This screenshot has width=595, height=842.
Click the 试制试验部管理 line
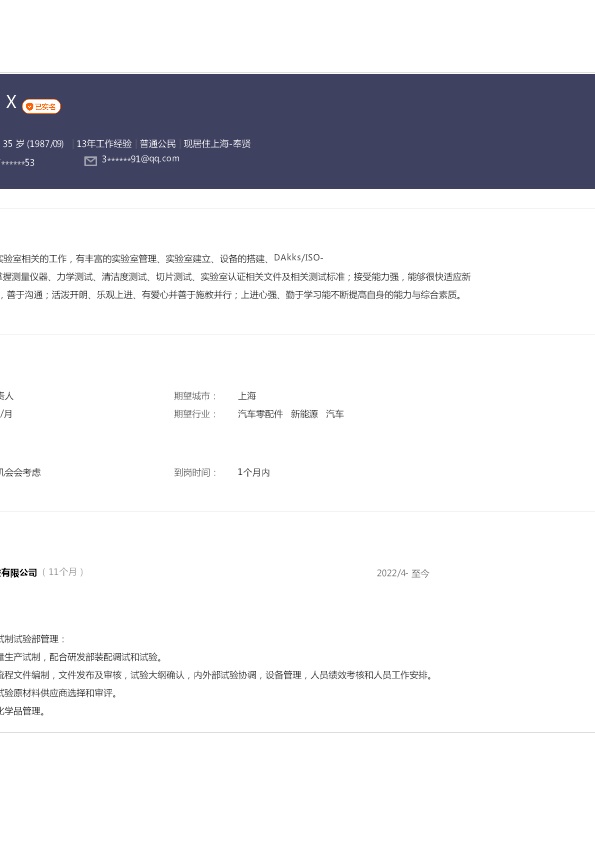click(x=32, y=639)
